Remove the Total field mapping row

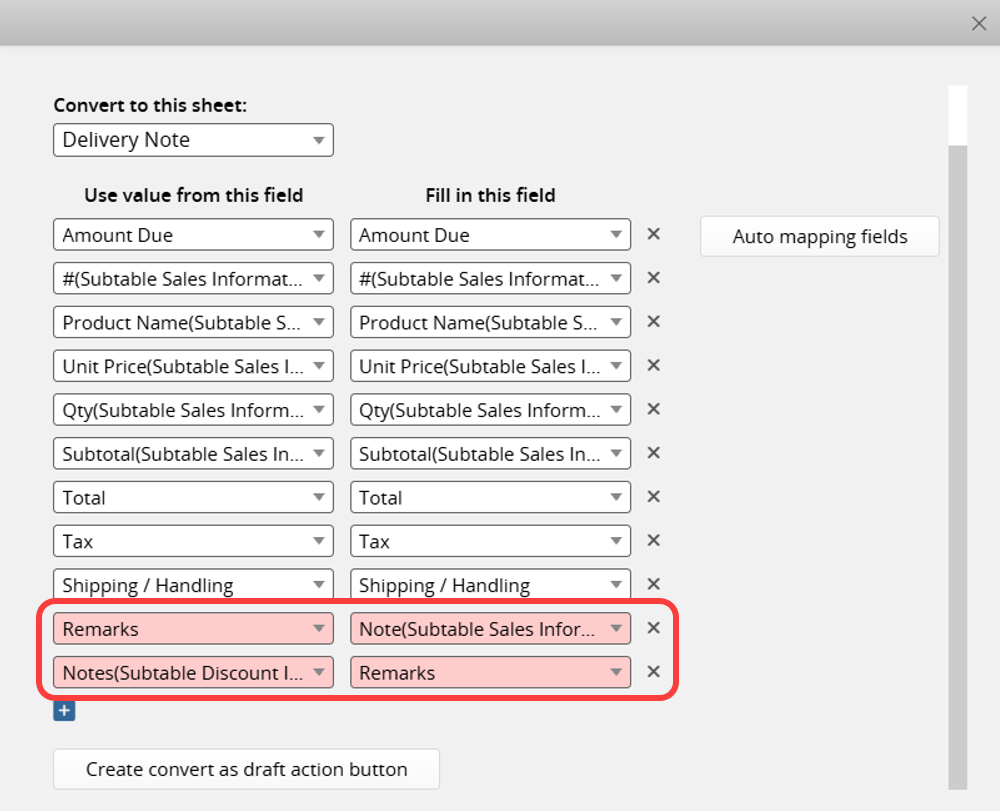[x=653, y=497]
